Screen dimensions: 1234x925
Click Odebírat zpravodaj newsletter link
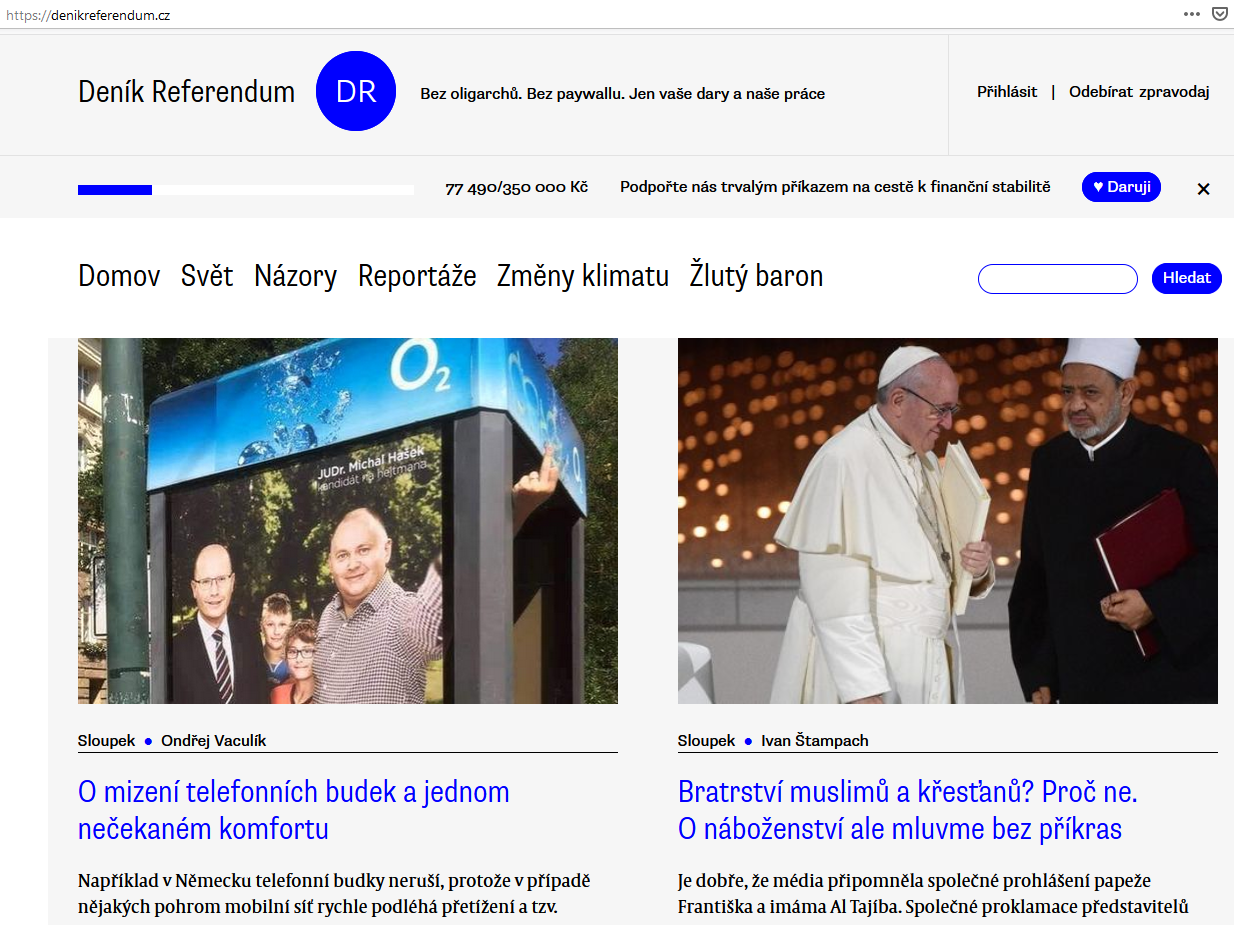pyautogui.click(x=1139, y=92)
